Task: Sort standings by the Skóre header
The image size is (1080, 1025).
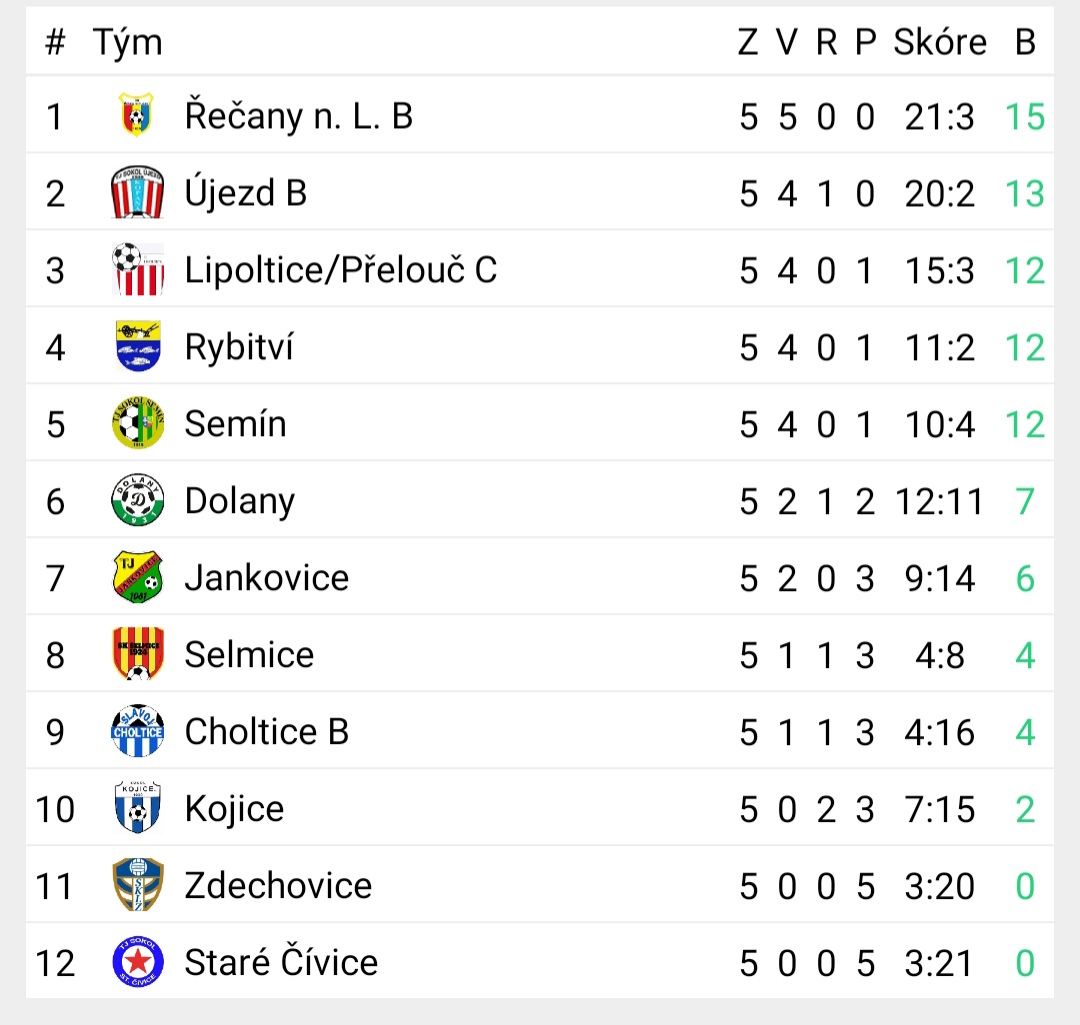Action: (939, 42)
